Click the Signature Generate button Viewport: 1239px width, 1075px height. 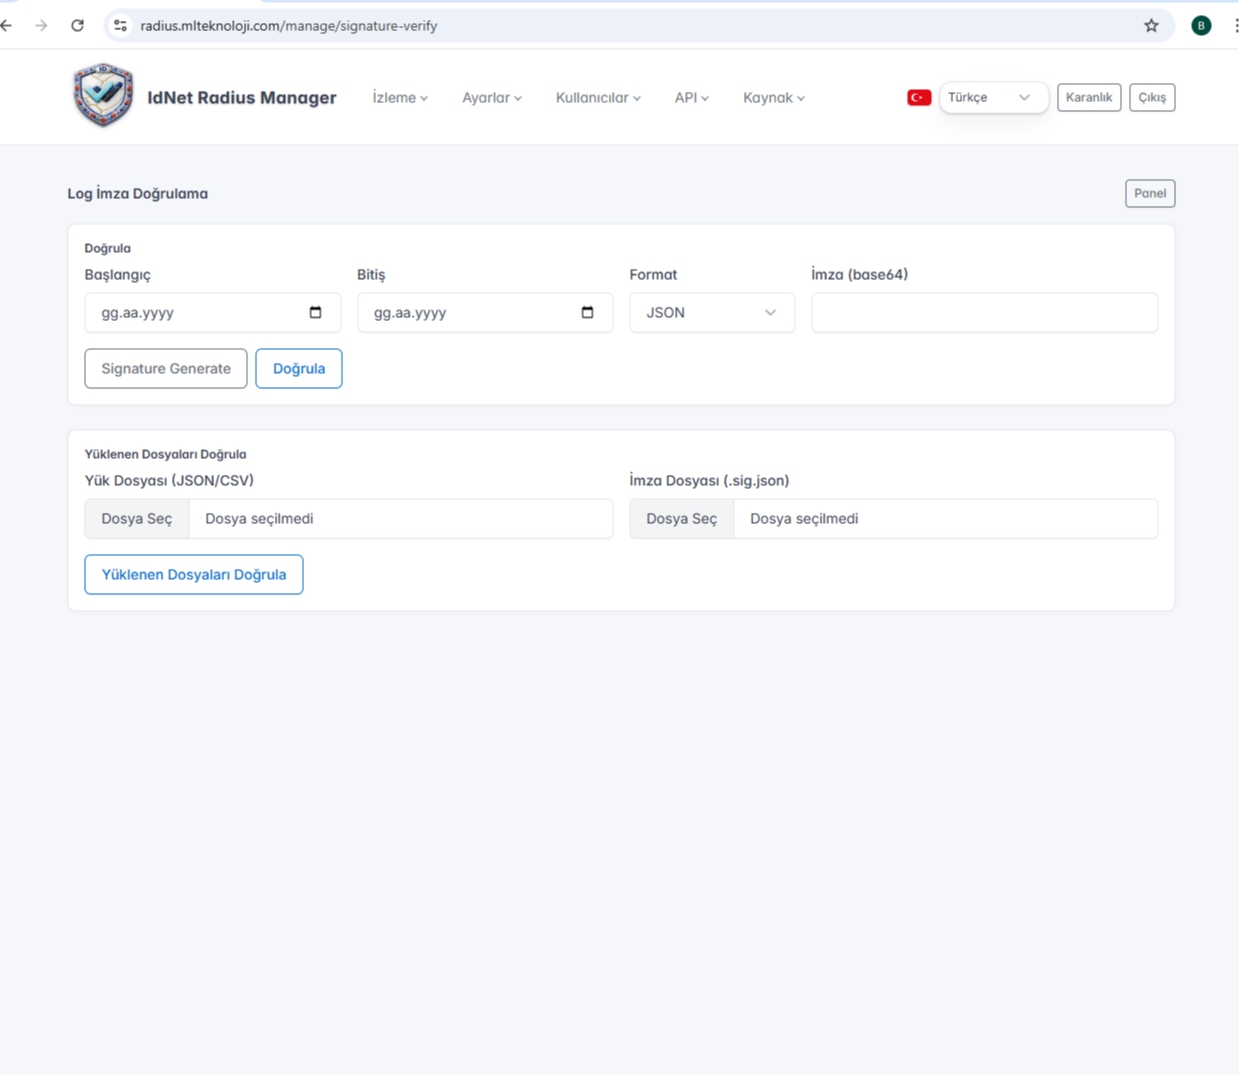pos(166,369)
